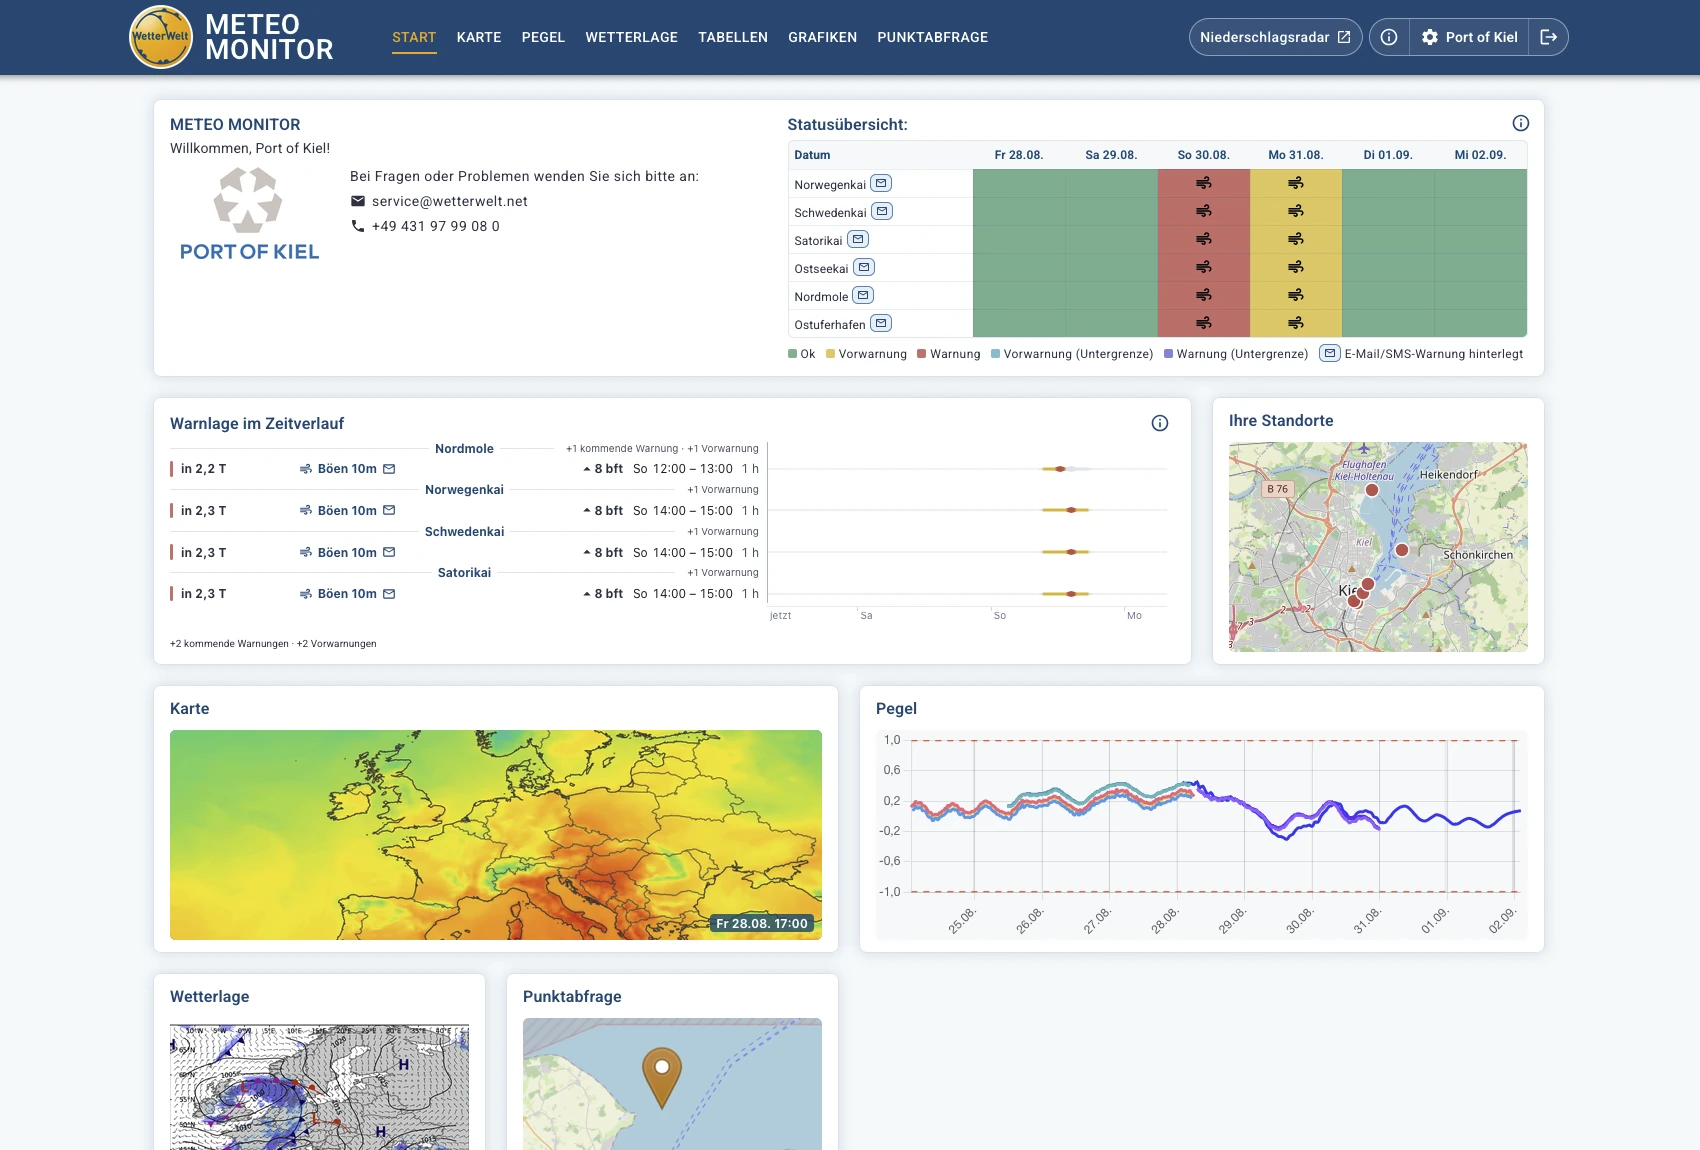Click Satorikai wind pre-warning on Mo 31.08.
Viewport: 1700px width, 1150px height.
pyautogui.click(x=1296, y=239)
